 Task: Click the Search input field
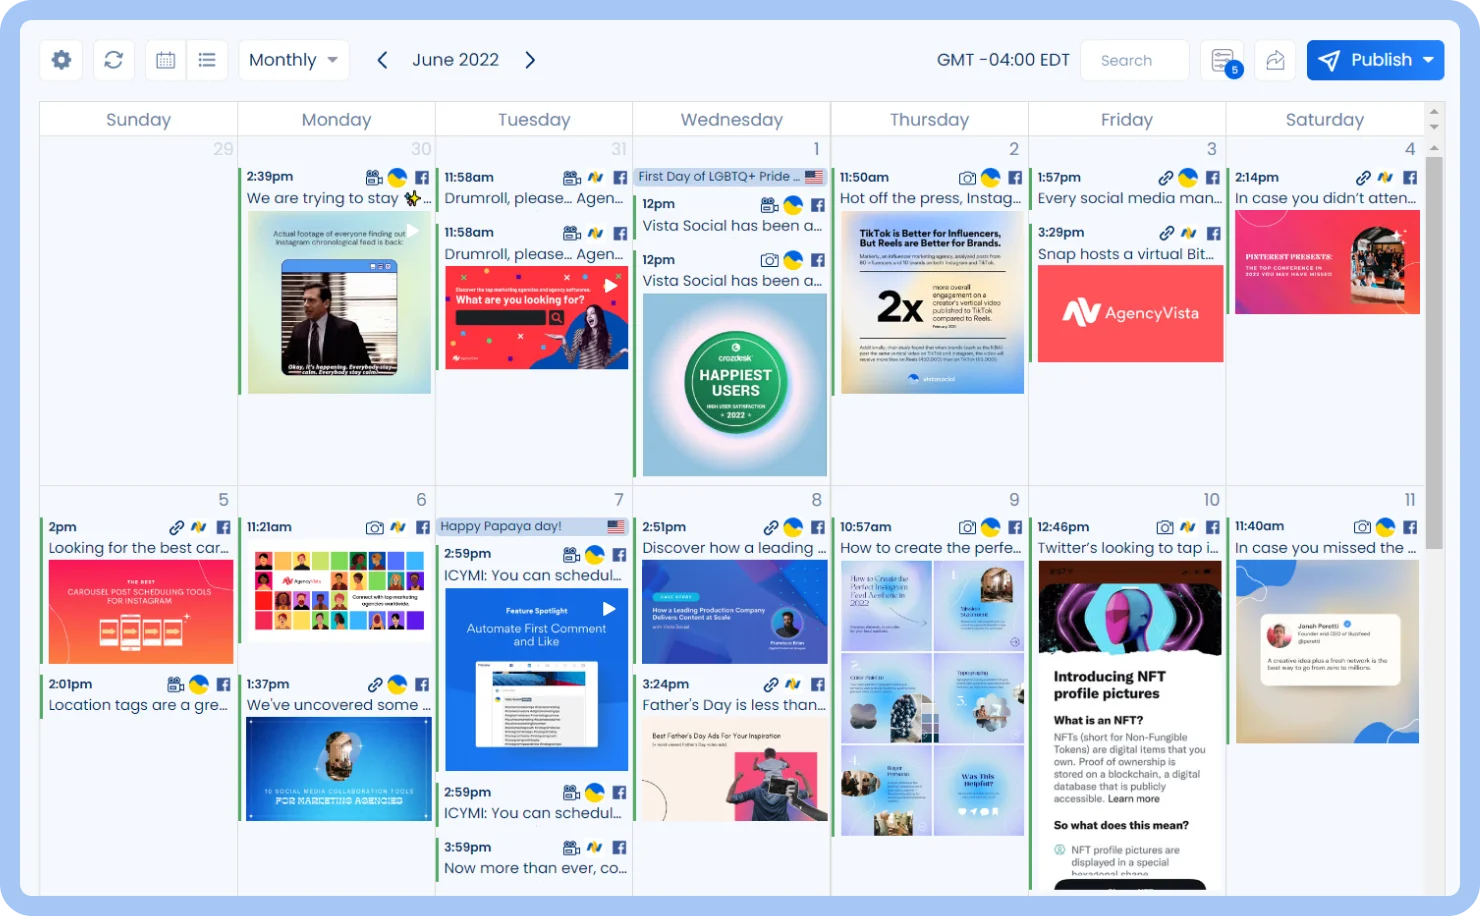(1134, 60)
